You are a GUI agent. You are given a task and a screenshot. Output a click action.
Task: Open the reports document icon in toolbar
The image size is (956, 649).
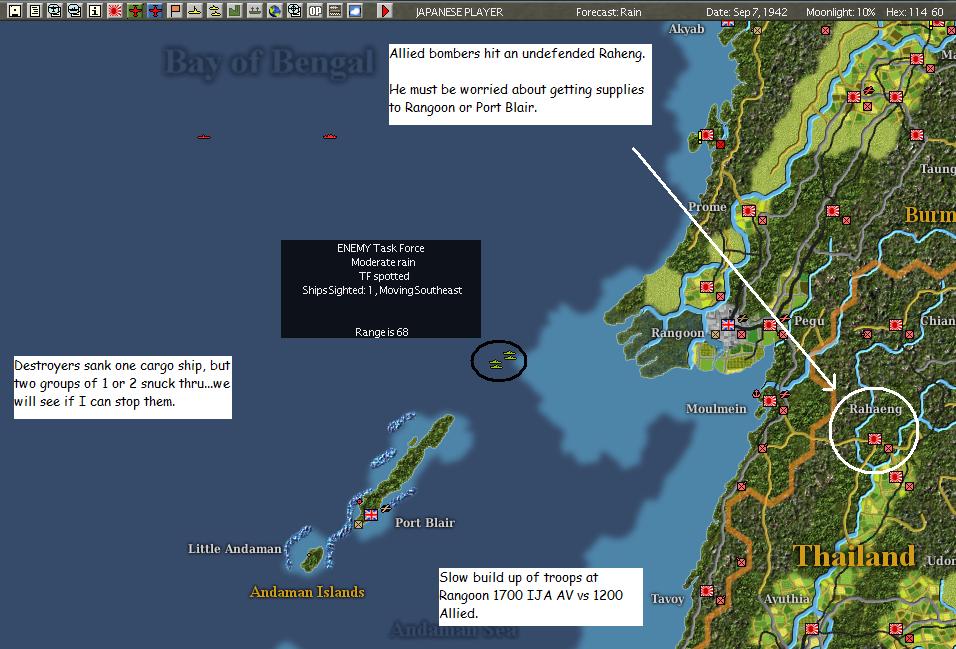click(x=35, y=10)
